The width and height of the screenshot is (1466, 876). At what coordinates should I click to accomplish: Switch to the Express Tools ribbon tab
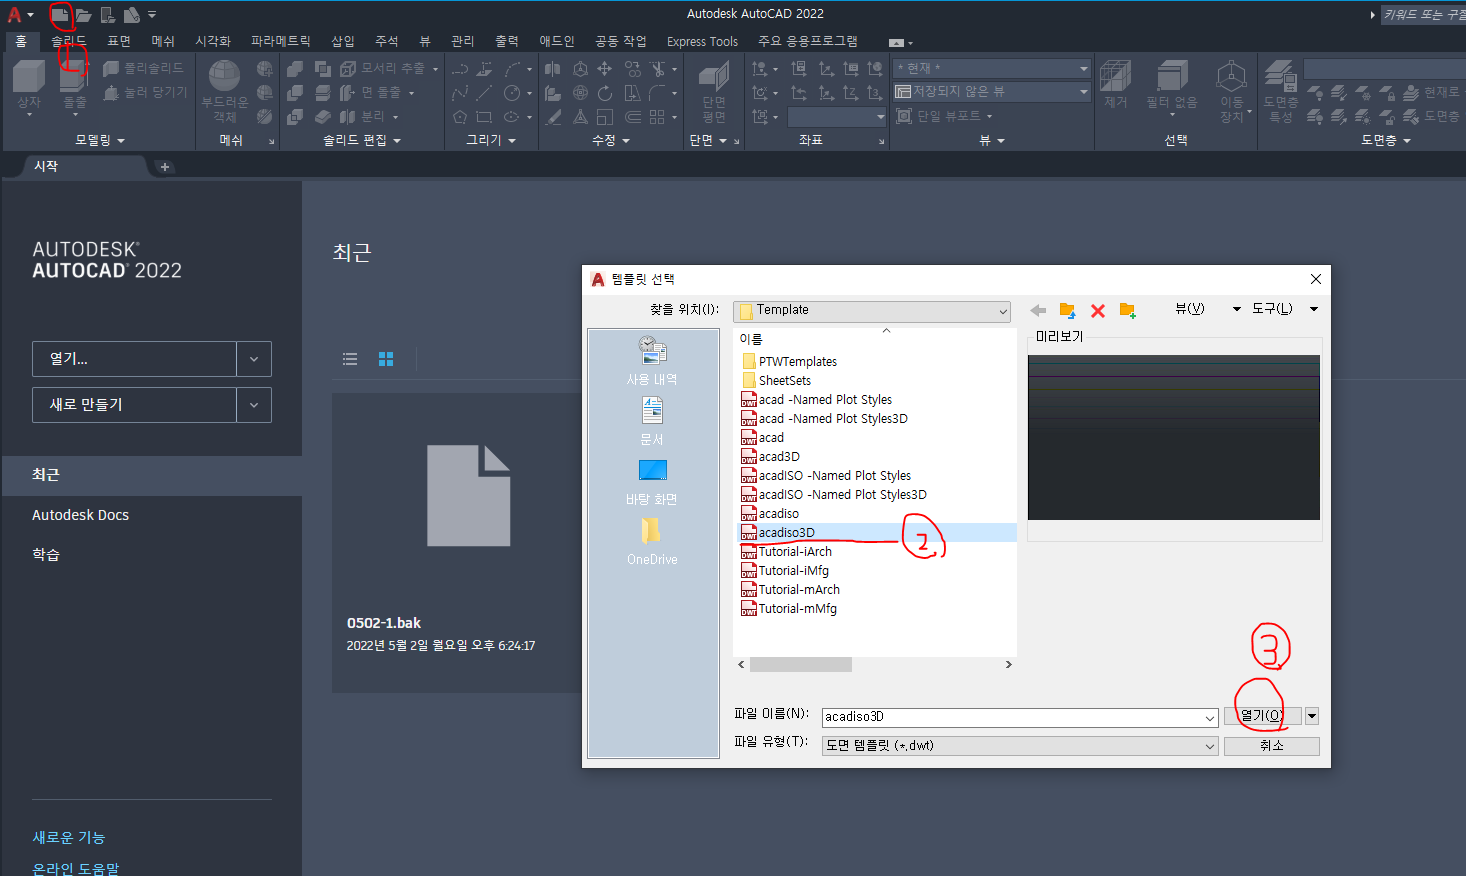click(x=702, y=41)
